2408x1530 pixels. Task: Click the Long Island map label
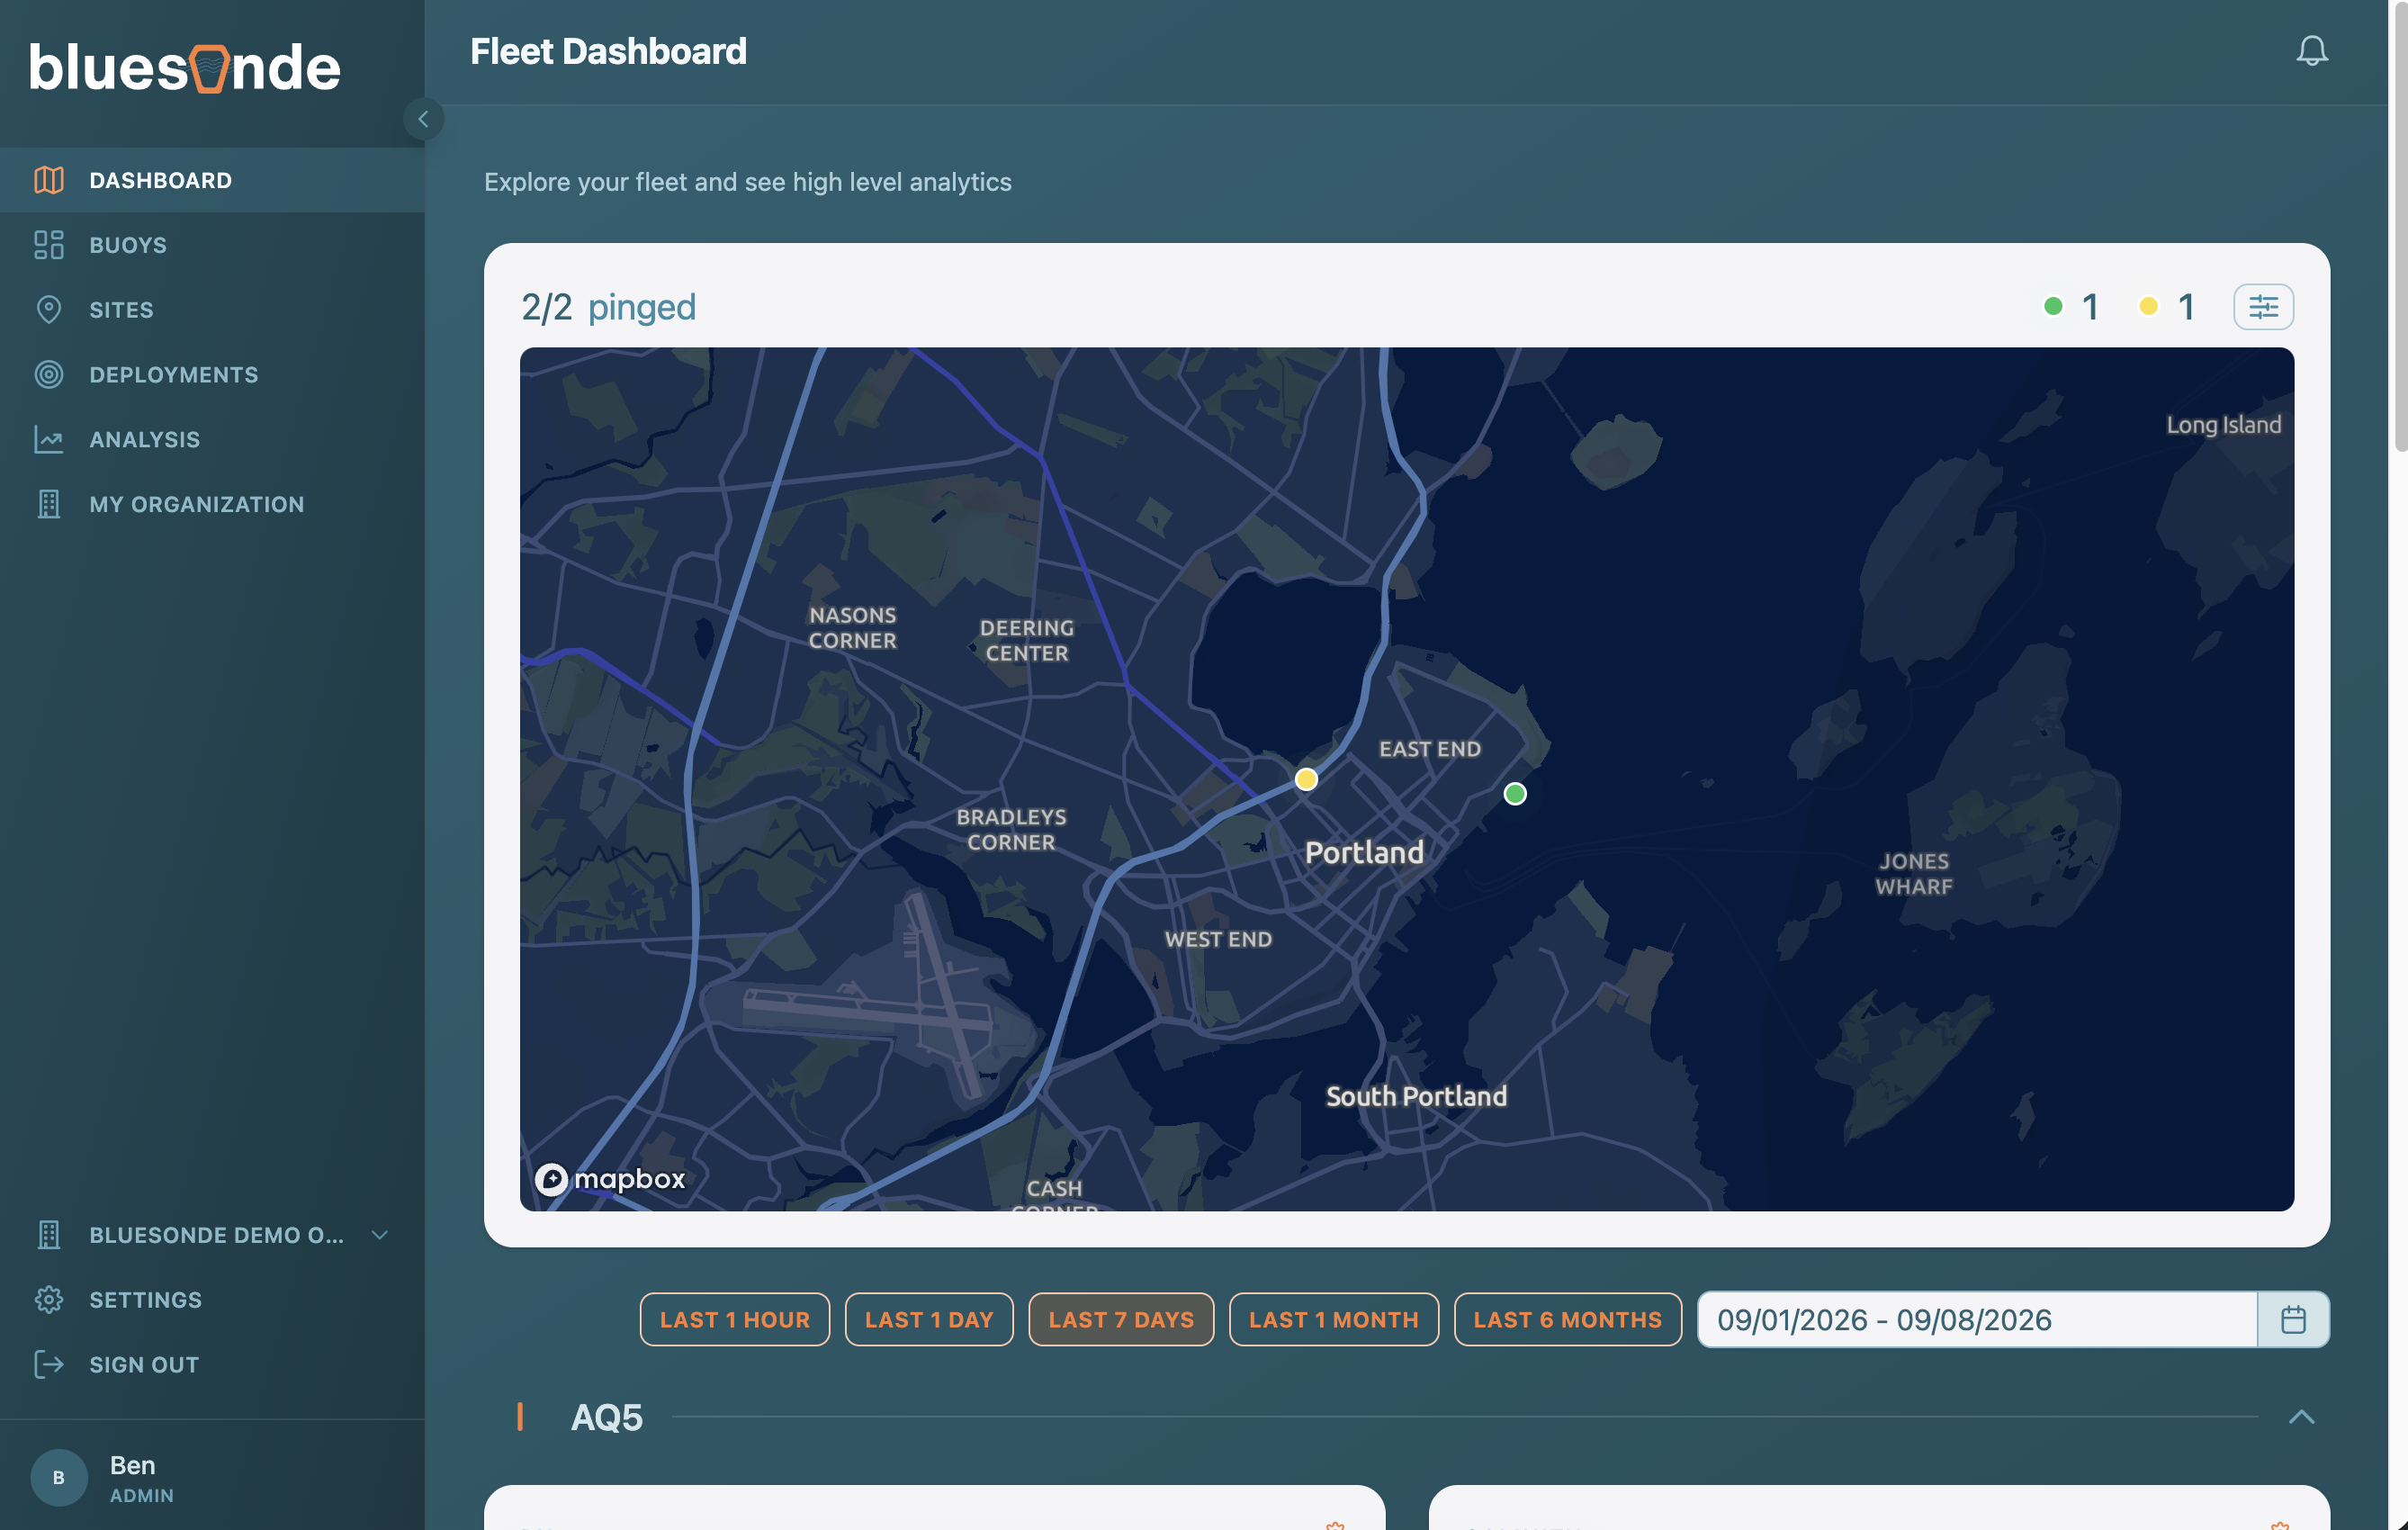tap(2224, 425)
